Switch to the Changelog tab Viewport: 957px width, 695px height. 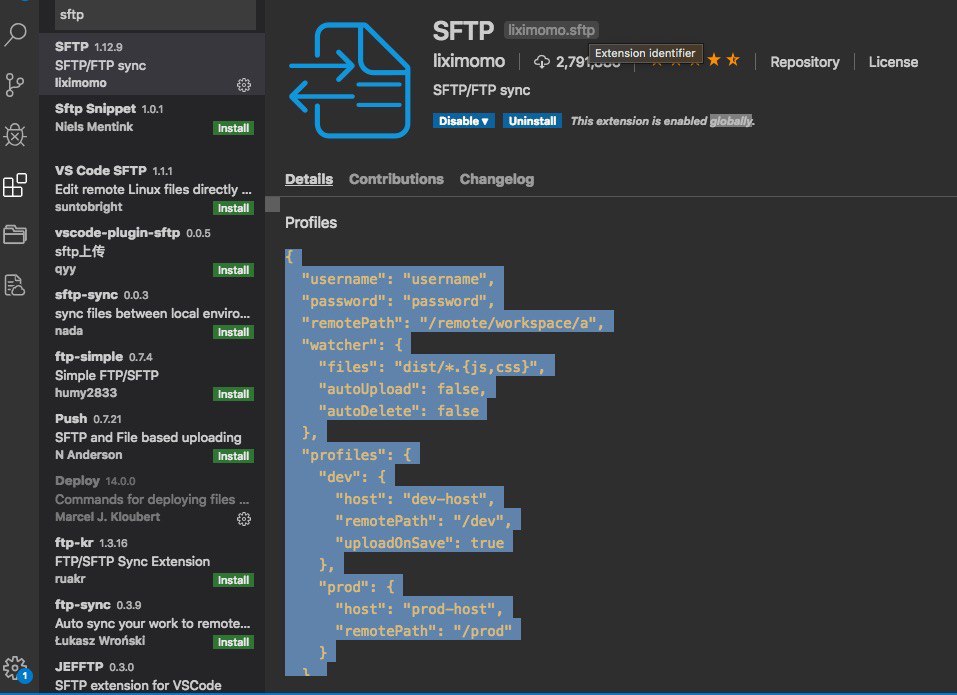pos(497,179)
